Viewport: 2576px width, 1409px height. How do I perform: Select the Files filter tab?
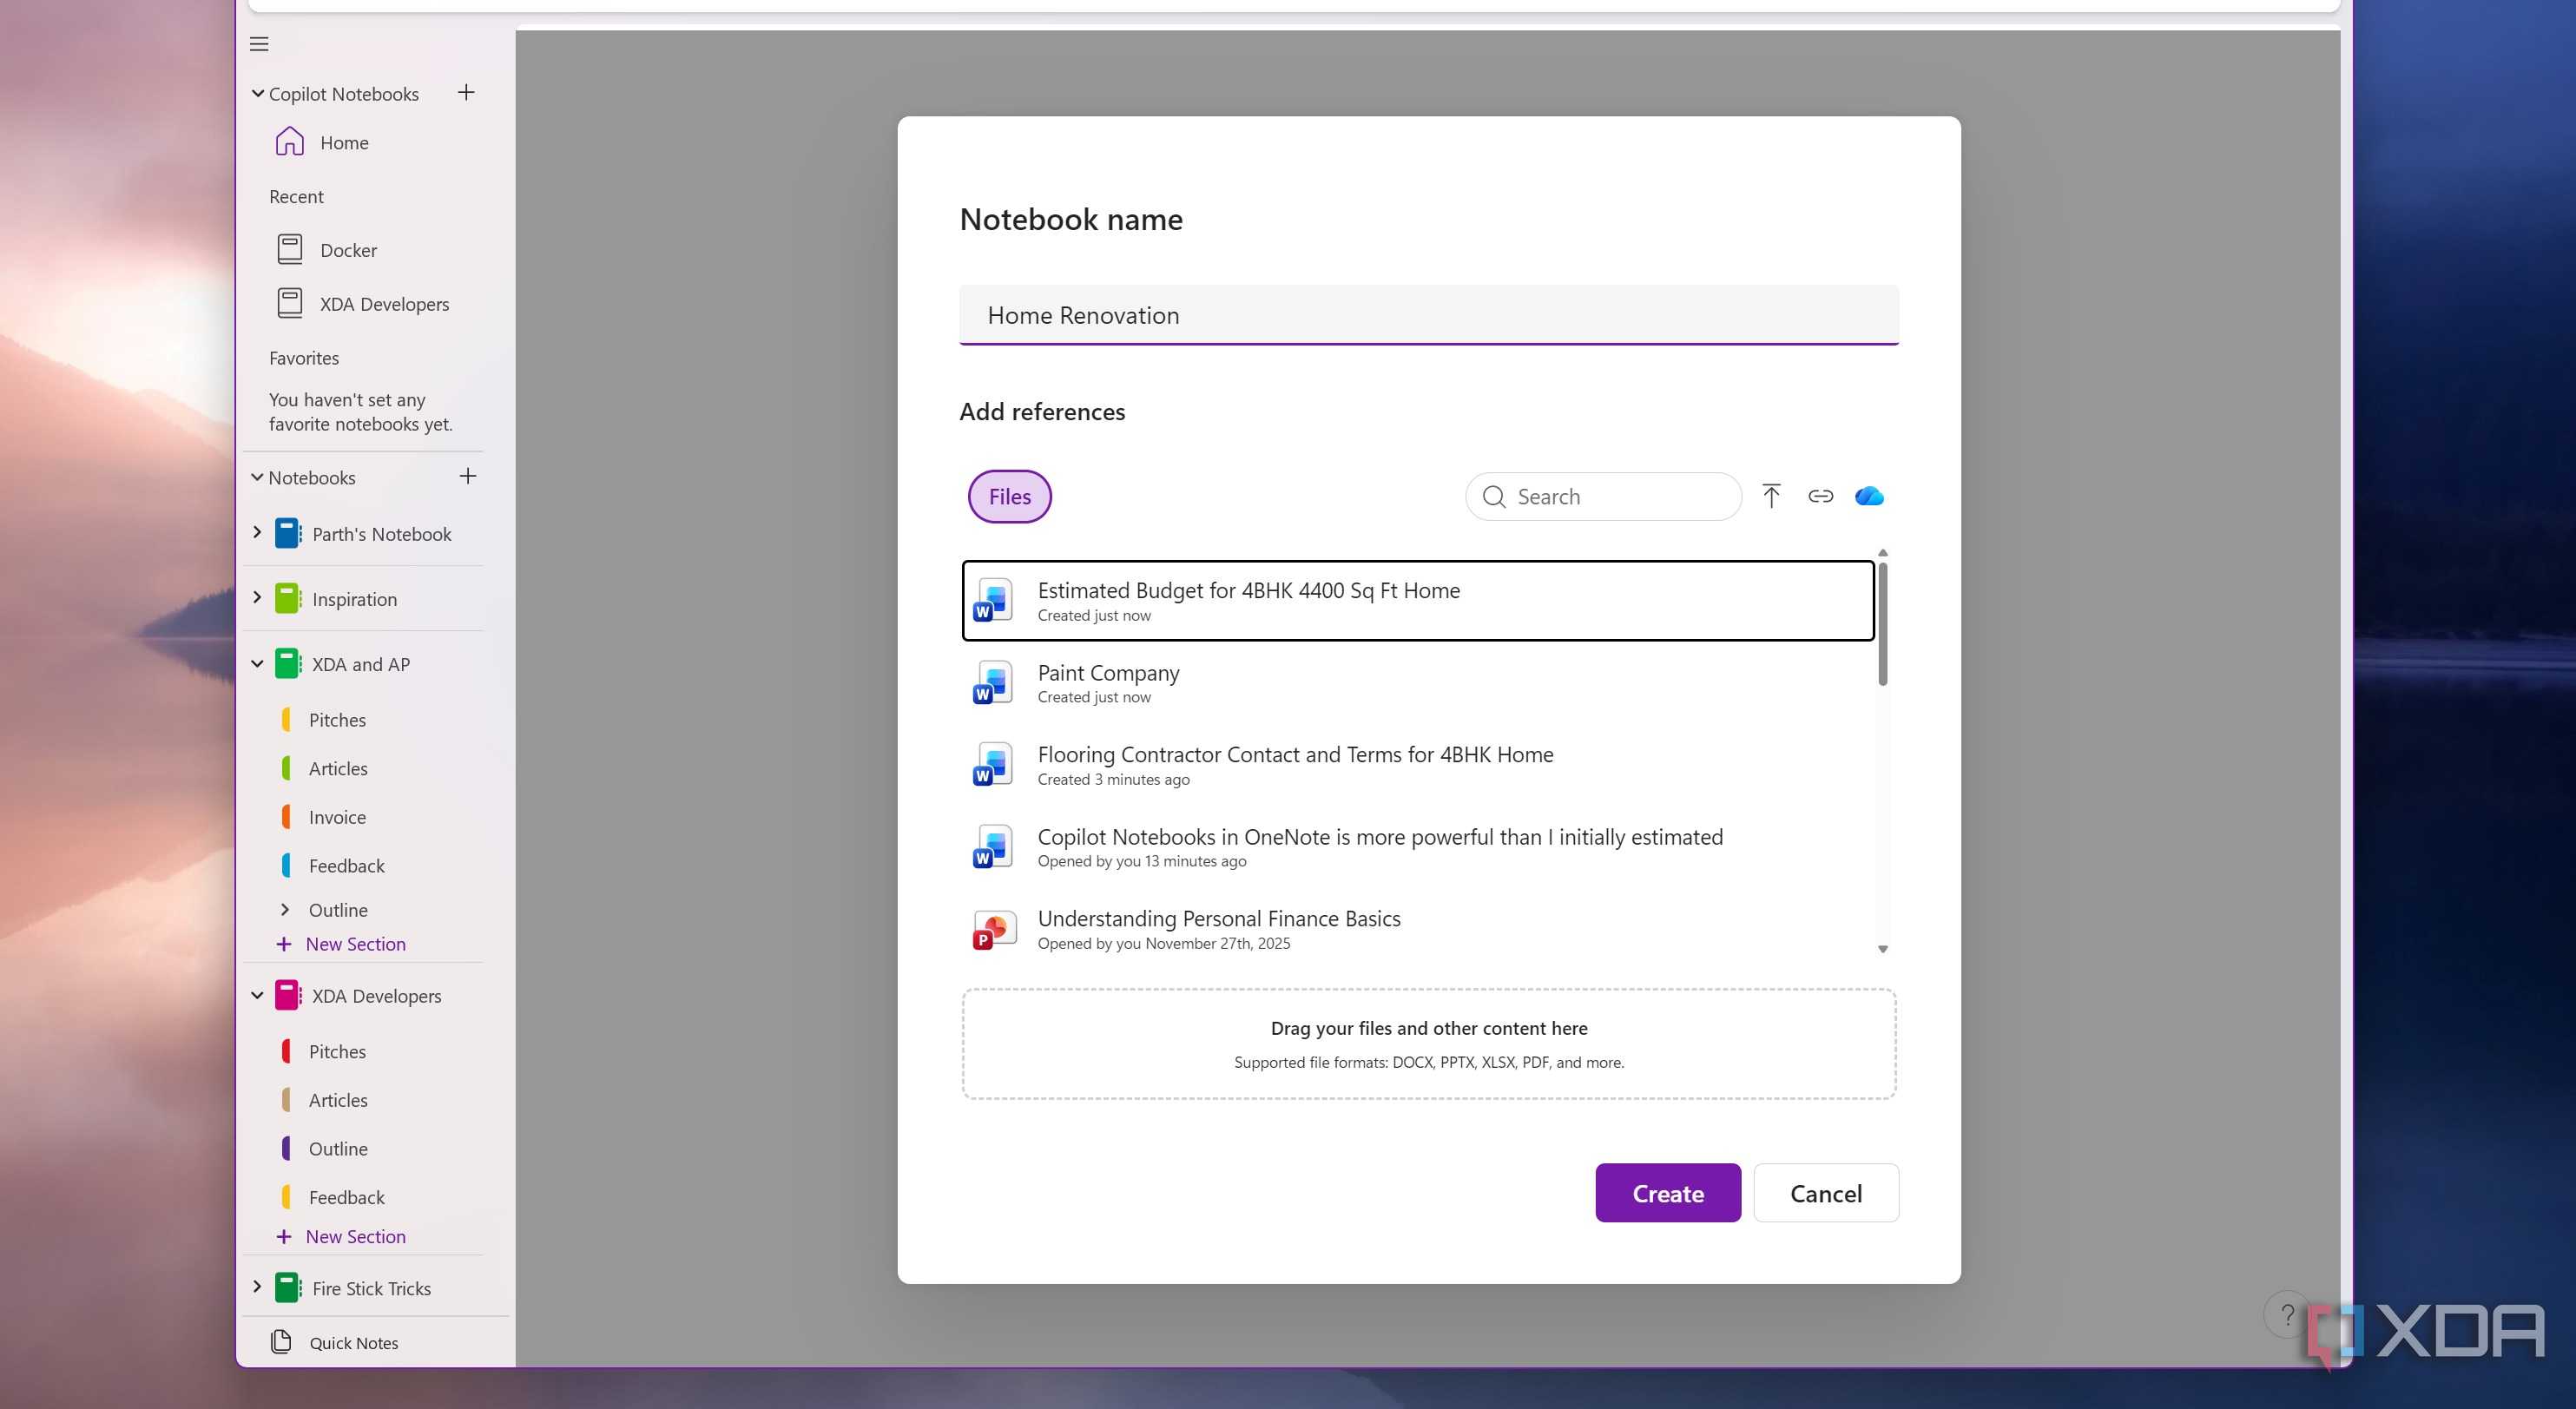point(1009,496)
